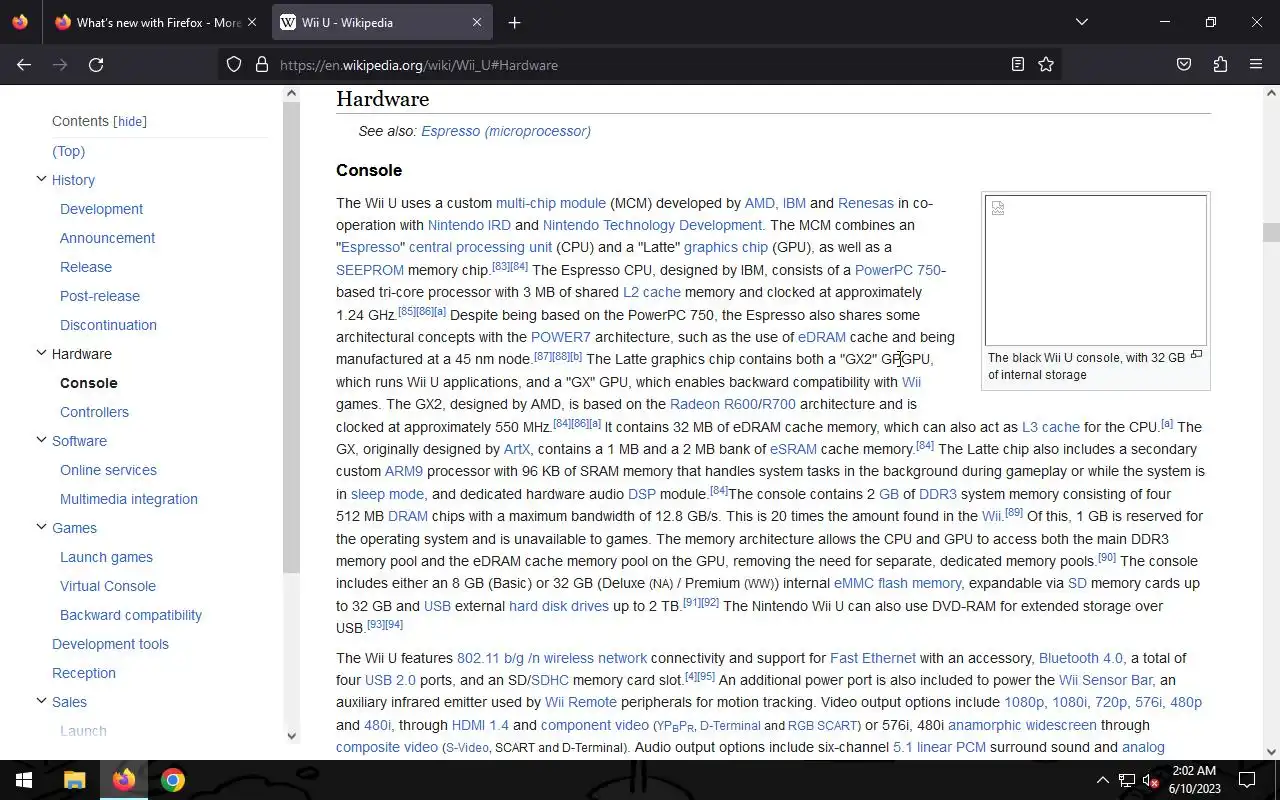Open Virtual Console in contents

(108, 586)
